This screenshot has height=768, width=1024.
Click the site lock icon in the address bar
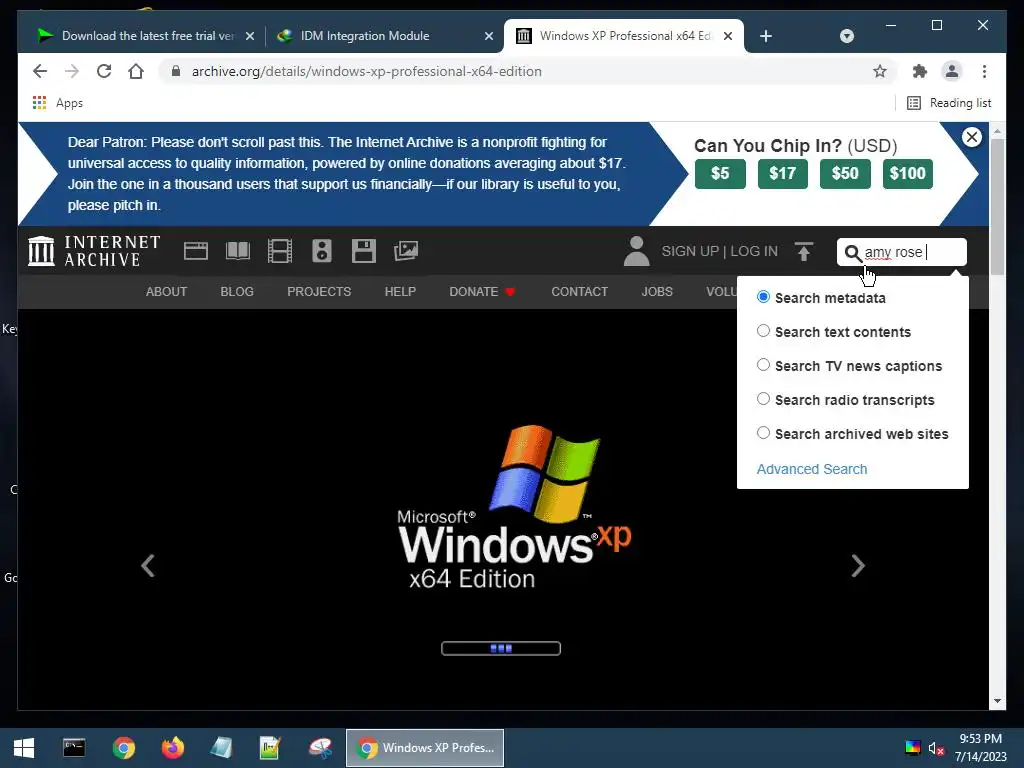tap(175, 71)
